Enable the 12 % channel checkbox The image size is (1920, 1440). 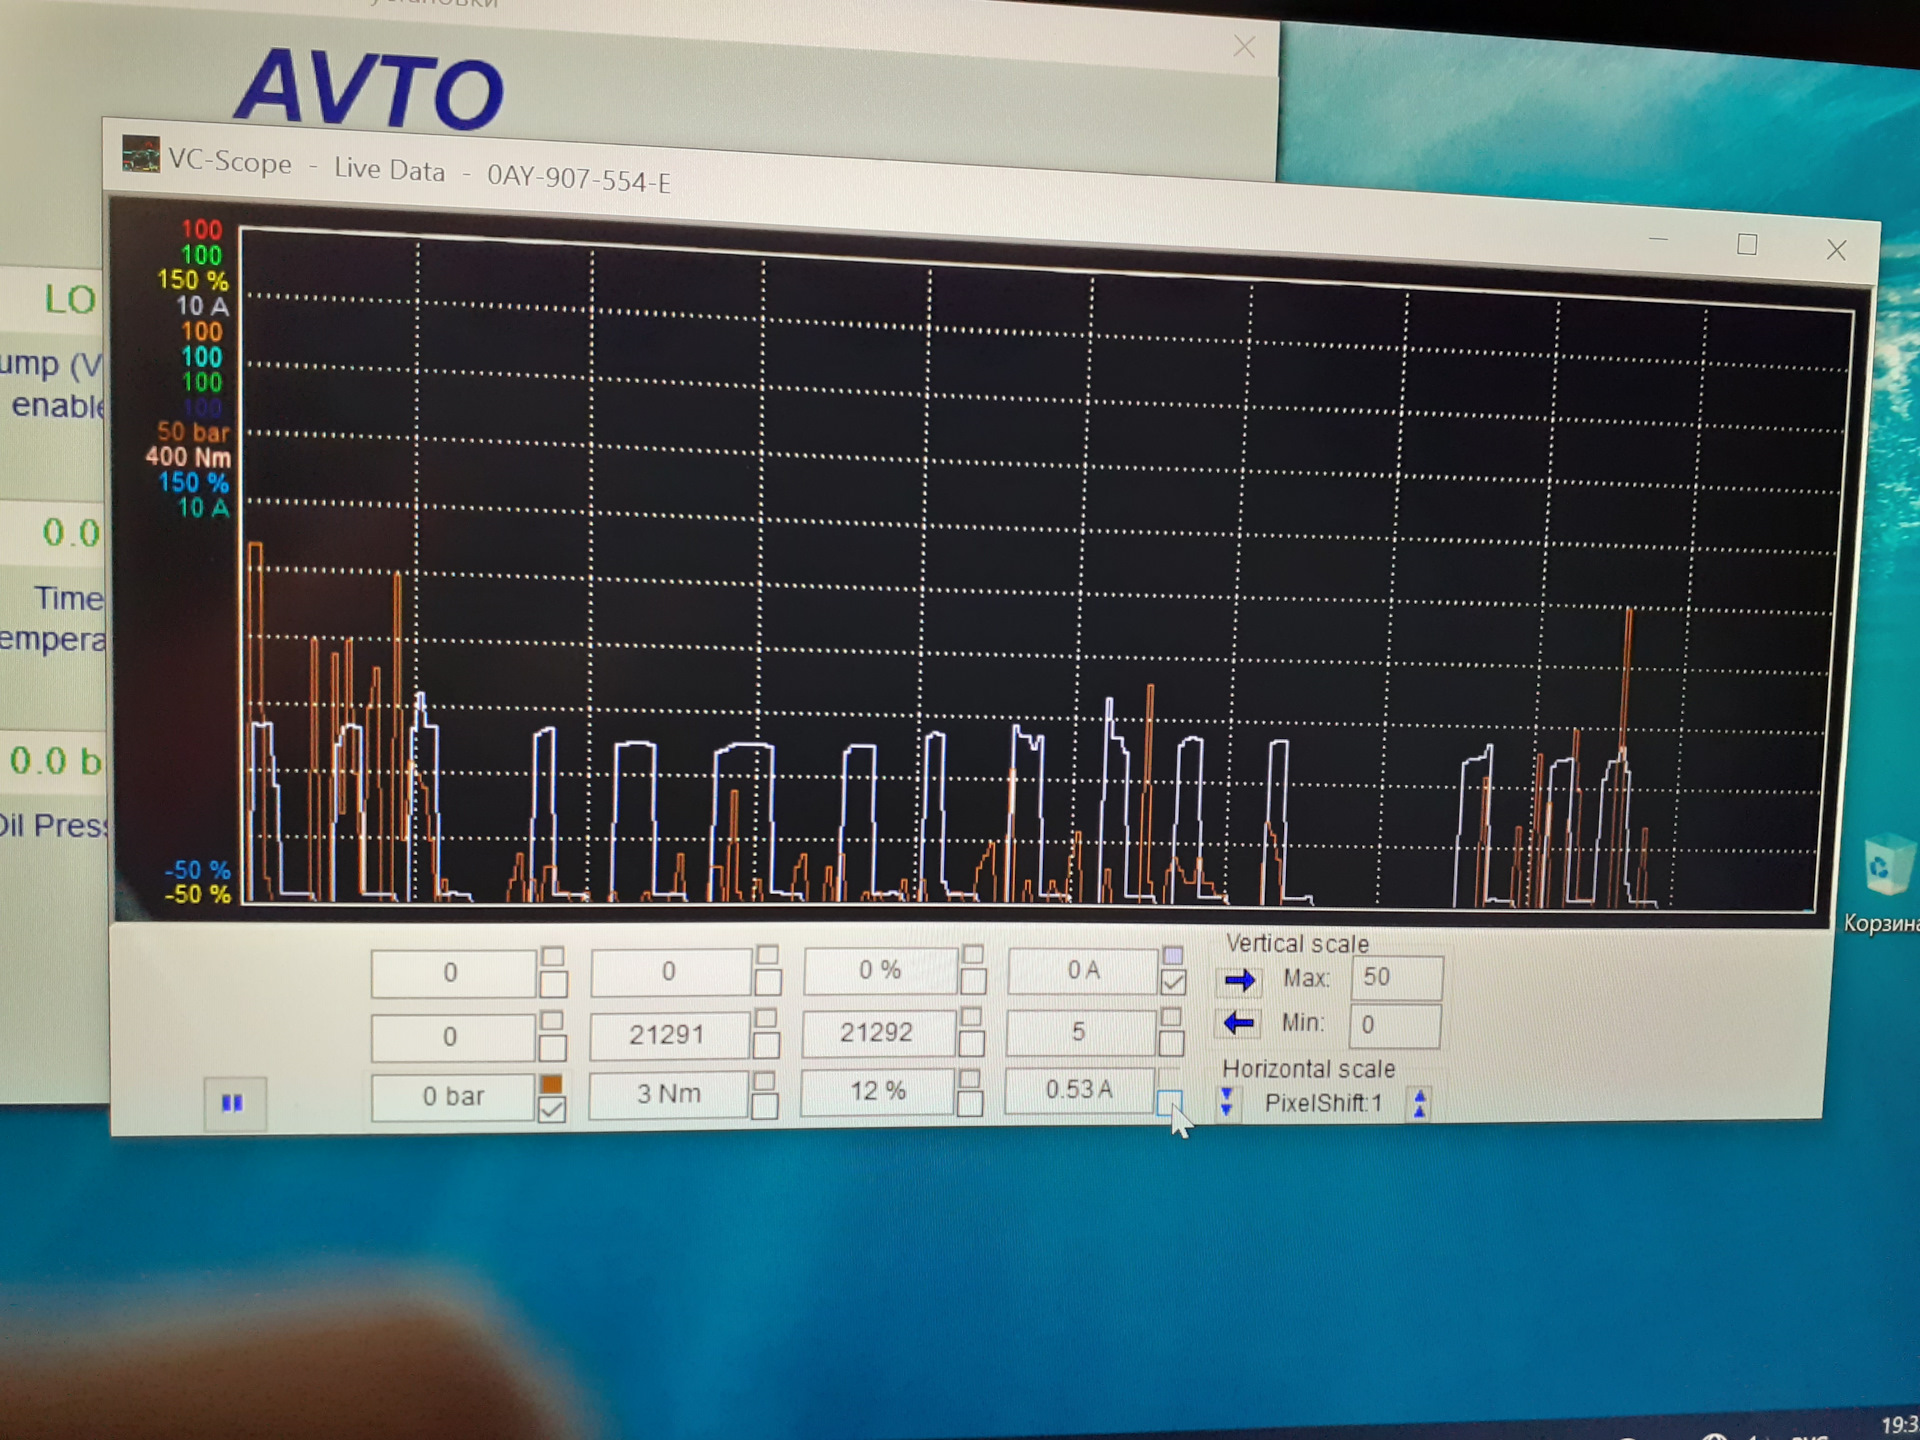pyautogui.click(x=969, y=1104)
